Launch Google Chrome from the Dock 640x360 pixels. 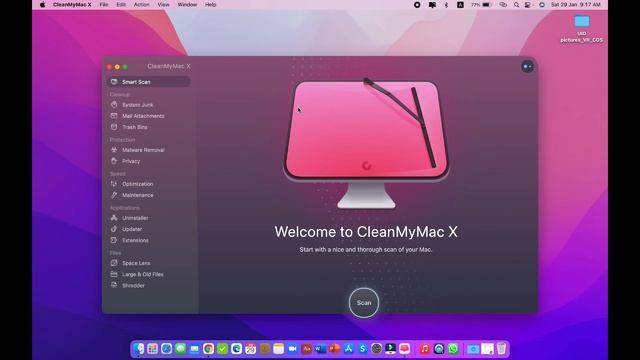(209, 349)
